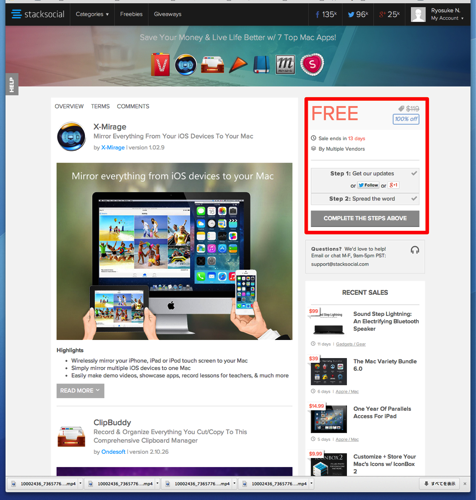The width and height of the screenshot is (476, 500).
Task: Click support@stacksocial.com email link
Action: point(340,264)
